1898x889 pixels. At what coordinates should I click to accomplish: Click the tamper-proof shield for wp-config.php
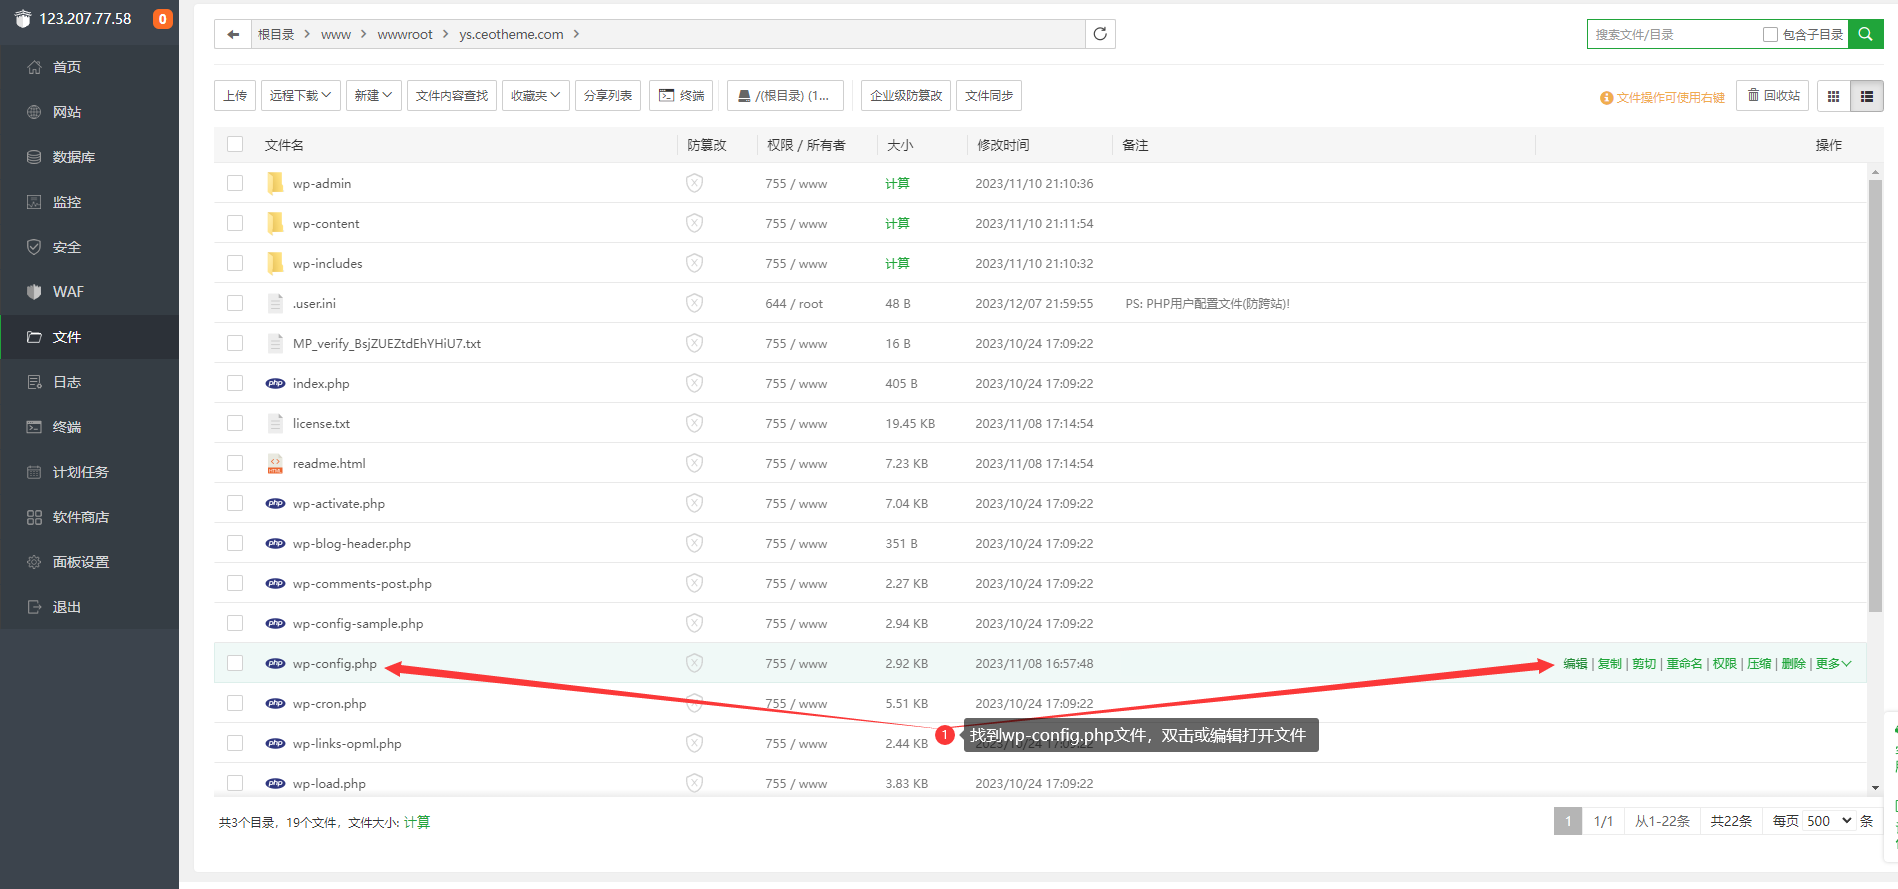tap(694, 663)
